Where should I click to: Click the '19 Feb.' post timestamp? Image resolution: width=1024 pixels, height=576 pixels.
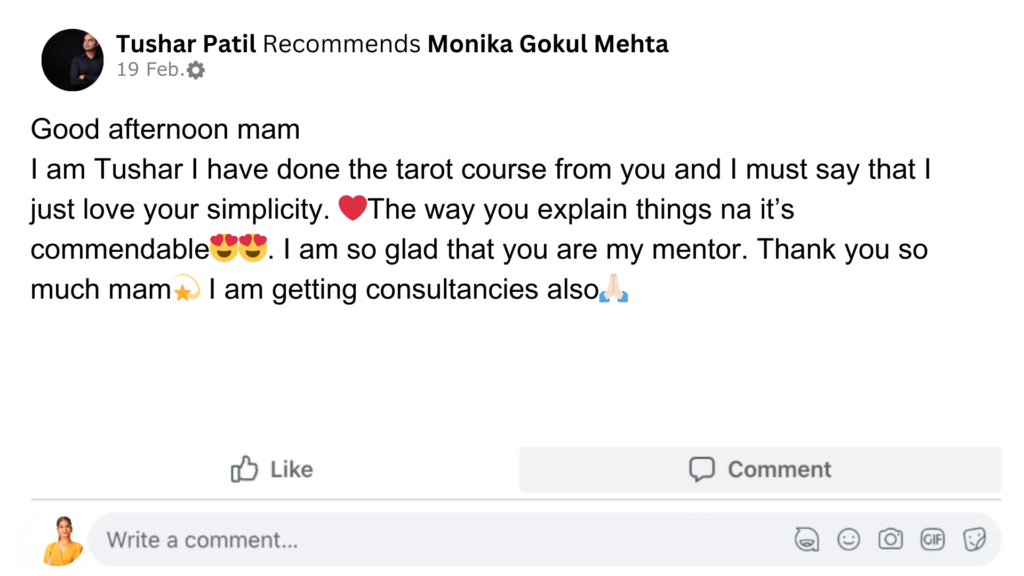point(150,70)
